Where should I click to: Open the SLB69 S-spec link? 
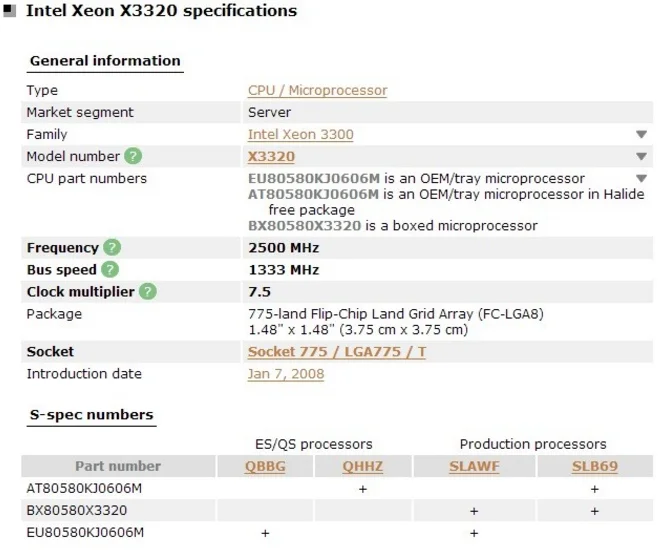click(x=595, y=466)
